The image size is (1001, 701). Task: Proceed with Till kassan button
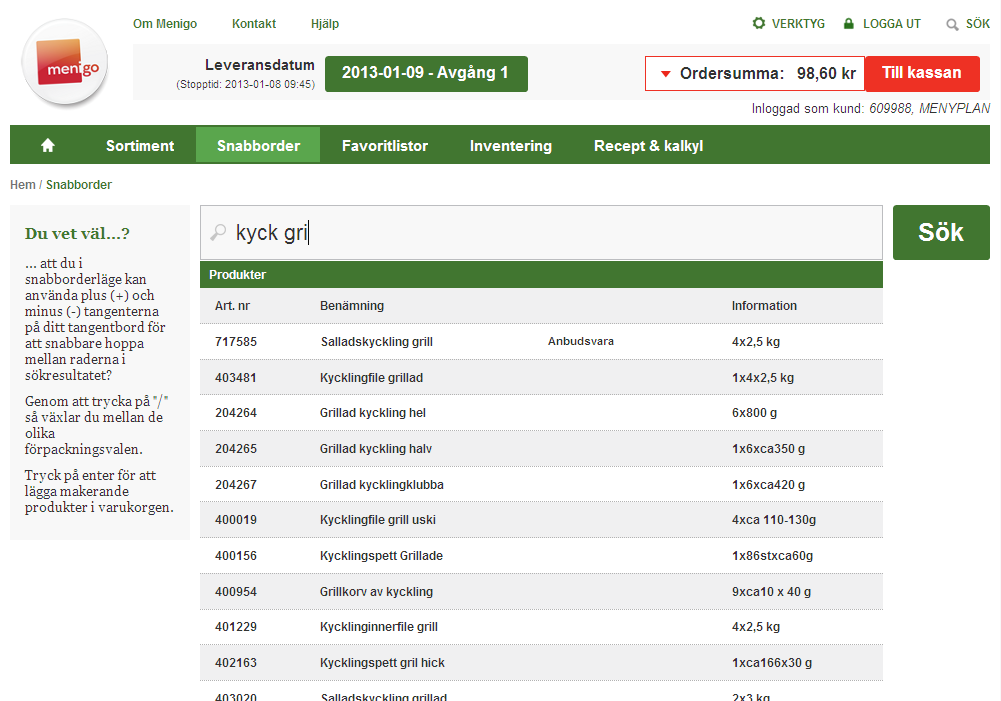tap(922, 73)
